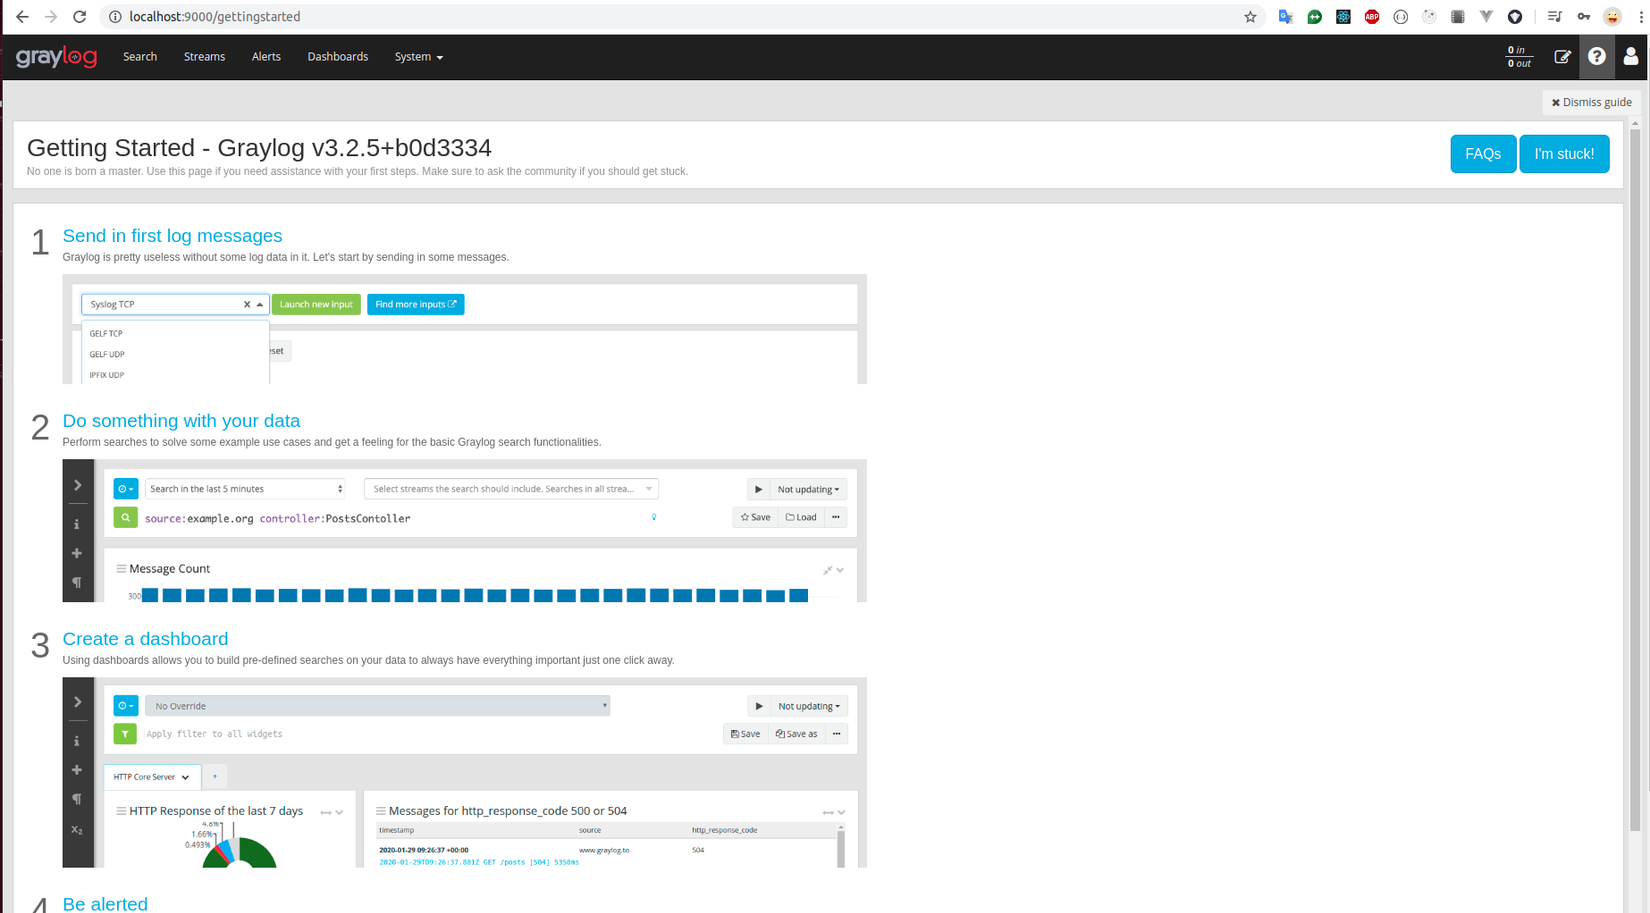This screenshot has height=913, width=1650.
Task: Choose GELF TCP from the input list
Action: pos(106,334)
